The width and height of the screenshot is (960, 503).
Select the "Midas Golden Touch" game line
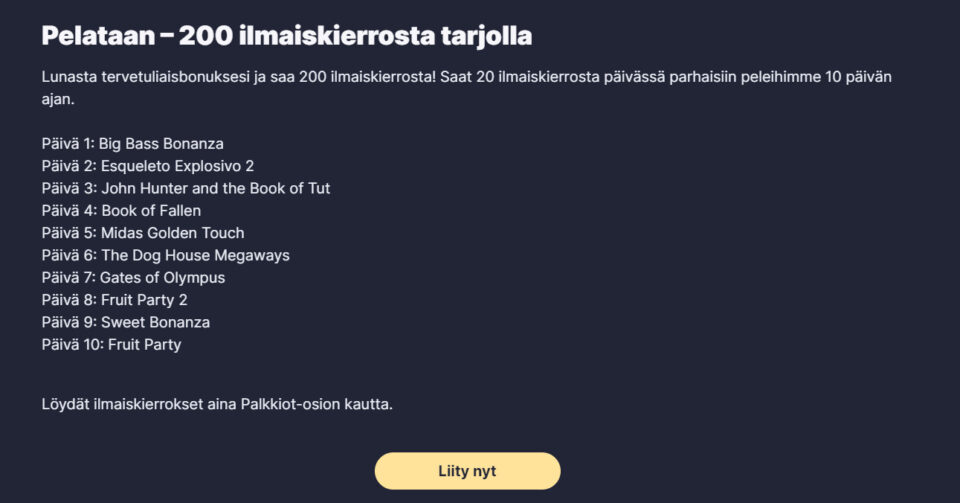click(172, 233)
